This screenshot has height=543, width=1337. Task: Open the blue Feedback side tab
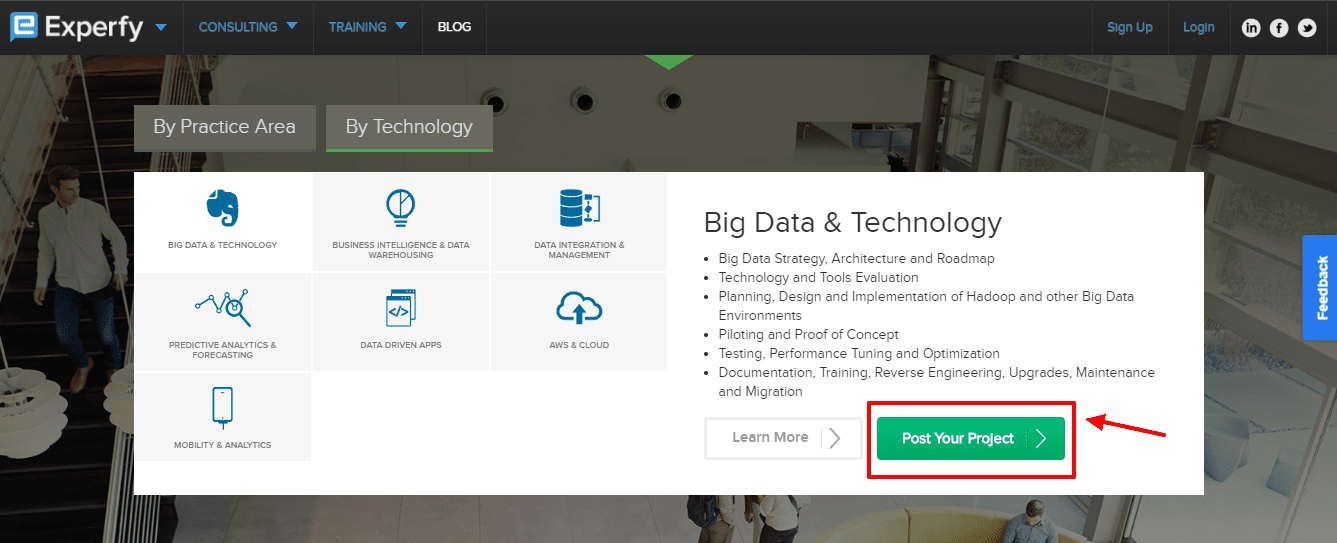[x=1320, y=288]
